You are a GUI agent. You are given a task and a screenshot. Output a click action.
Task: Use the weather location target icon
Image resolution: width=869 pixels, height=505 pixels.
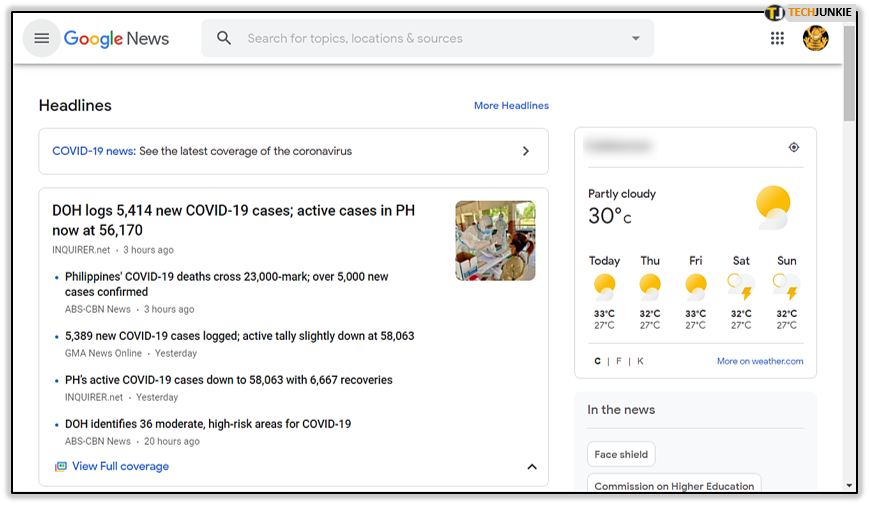click(x=794, y=147)
